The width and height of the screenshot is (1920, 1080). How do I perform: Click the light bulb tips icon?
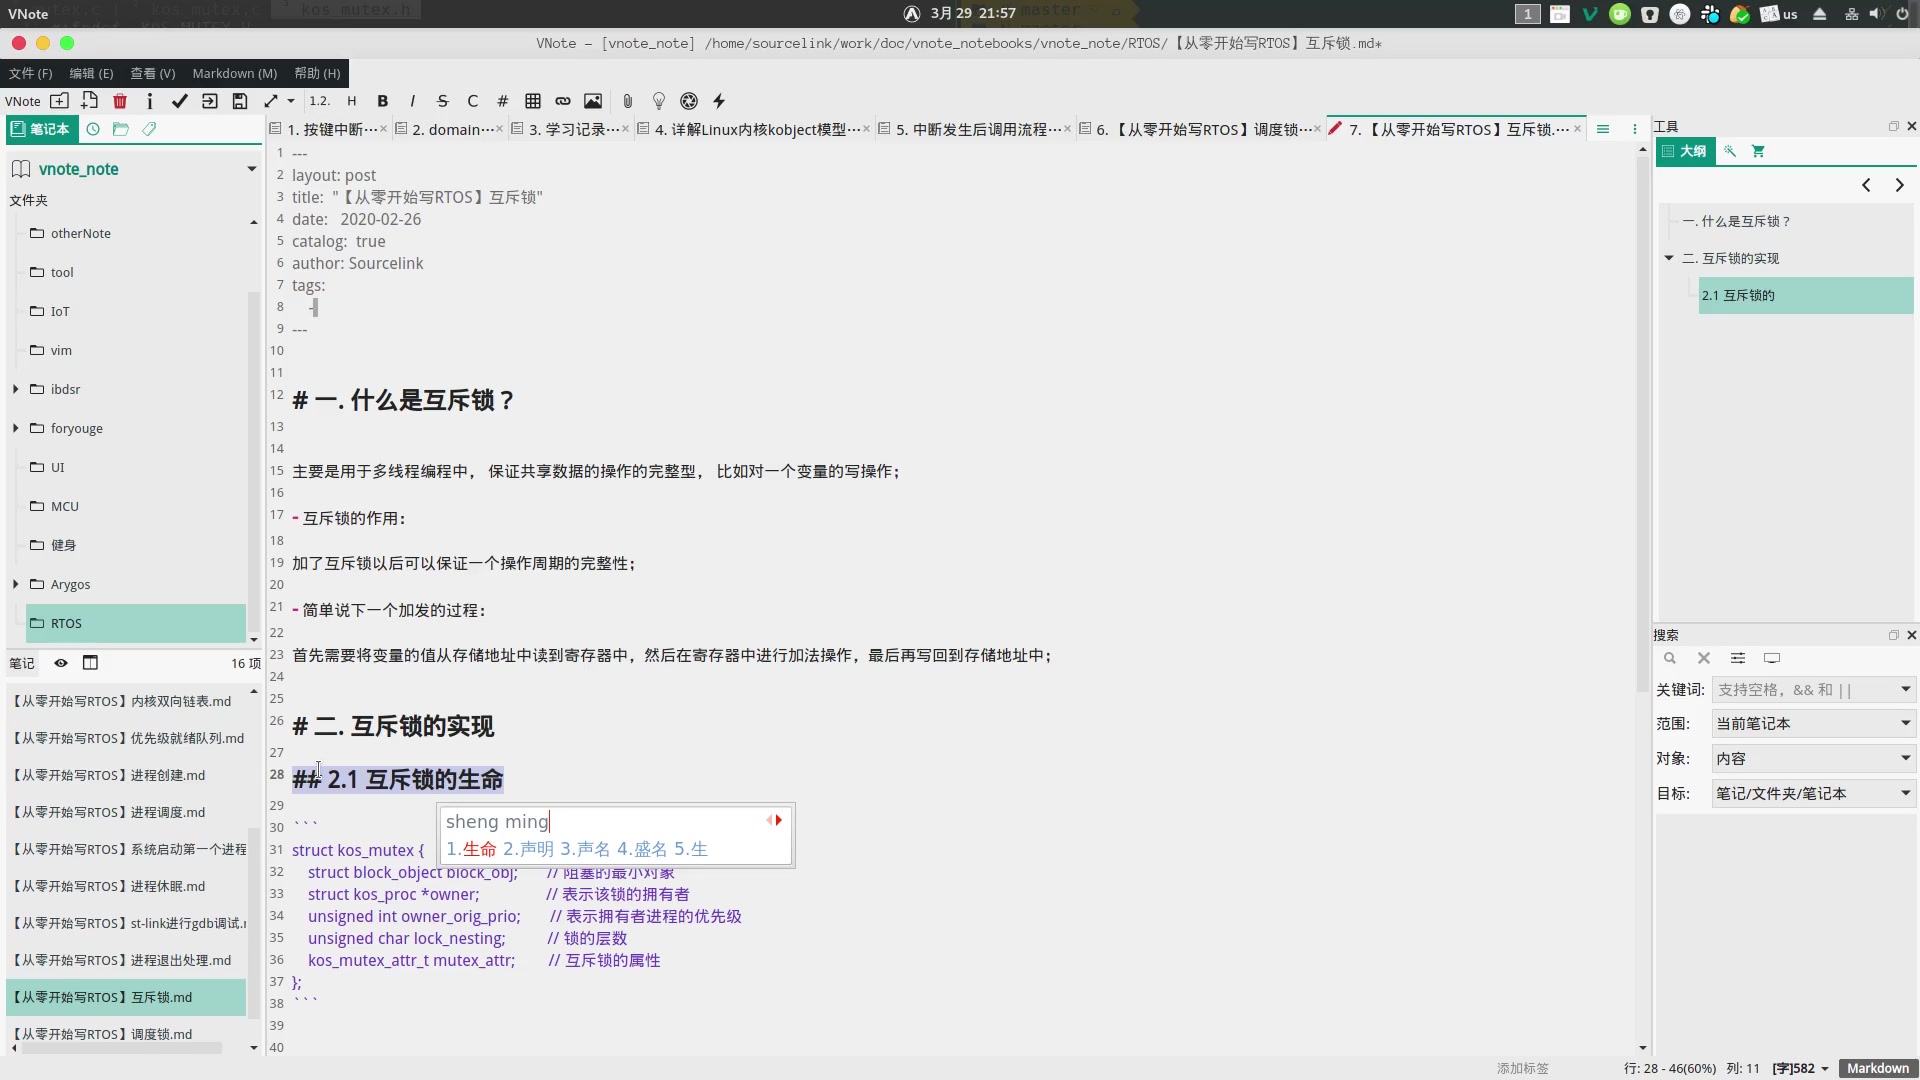659,101
